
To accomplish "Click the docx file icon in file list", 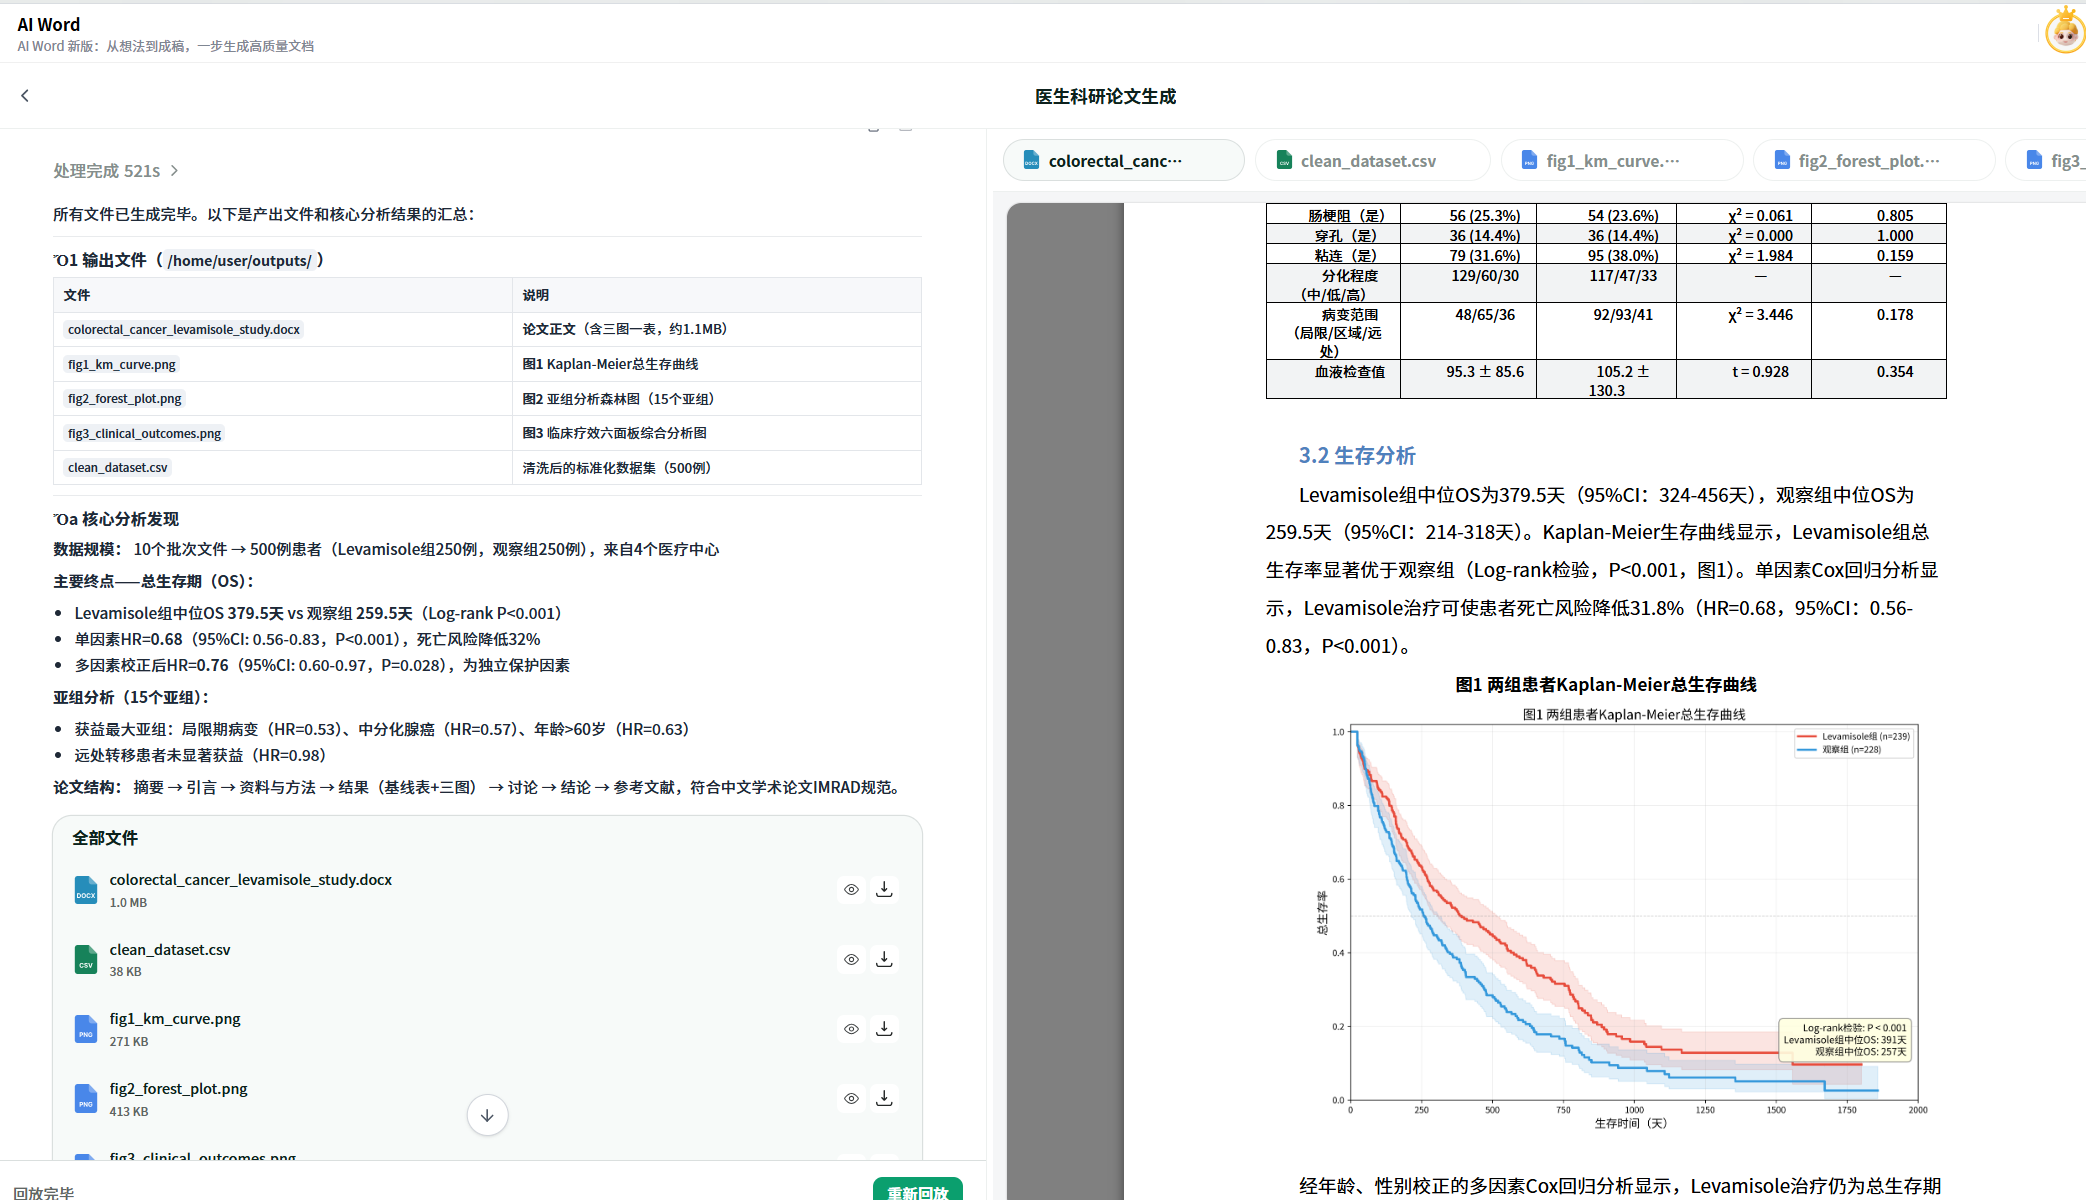I will (x=86, y=890).
